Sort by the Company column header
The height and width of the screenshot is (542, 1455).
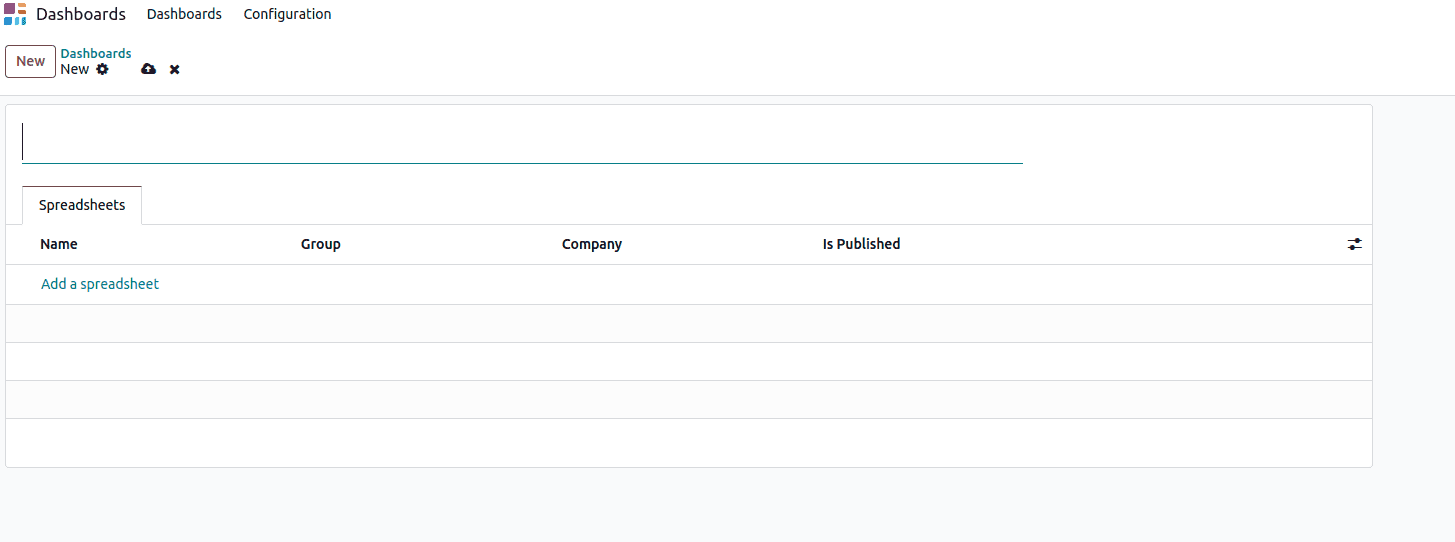point(592,244)
